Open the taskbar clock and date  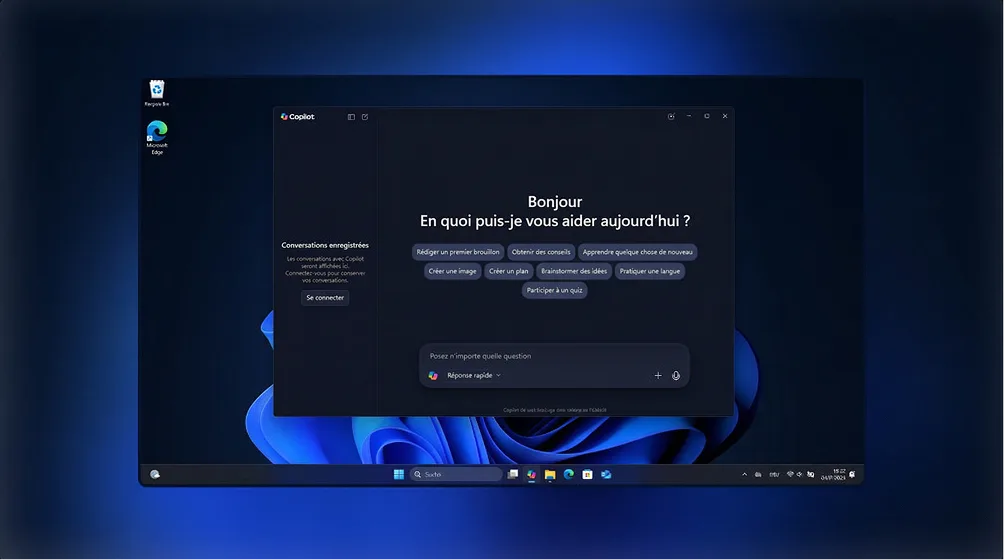[833, 474]
